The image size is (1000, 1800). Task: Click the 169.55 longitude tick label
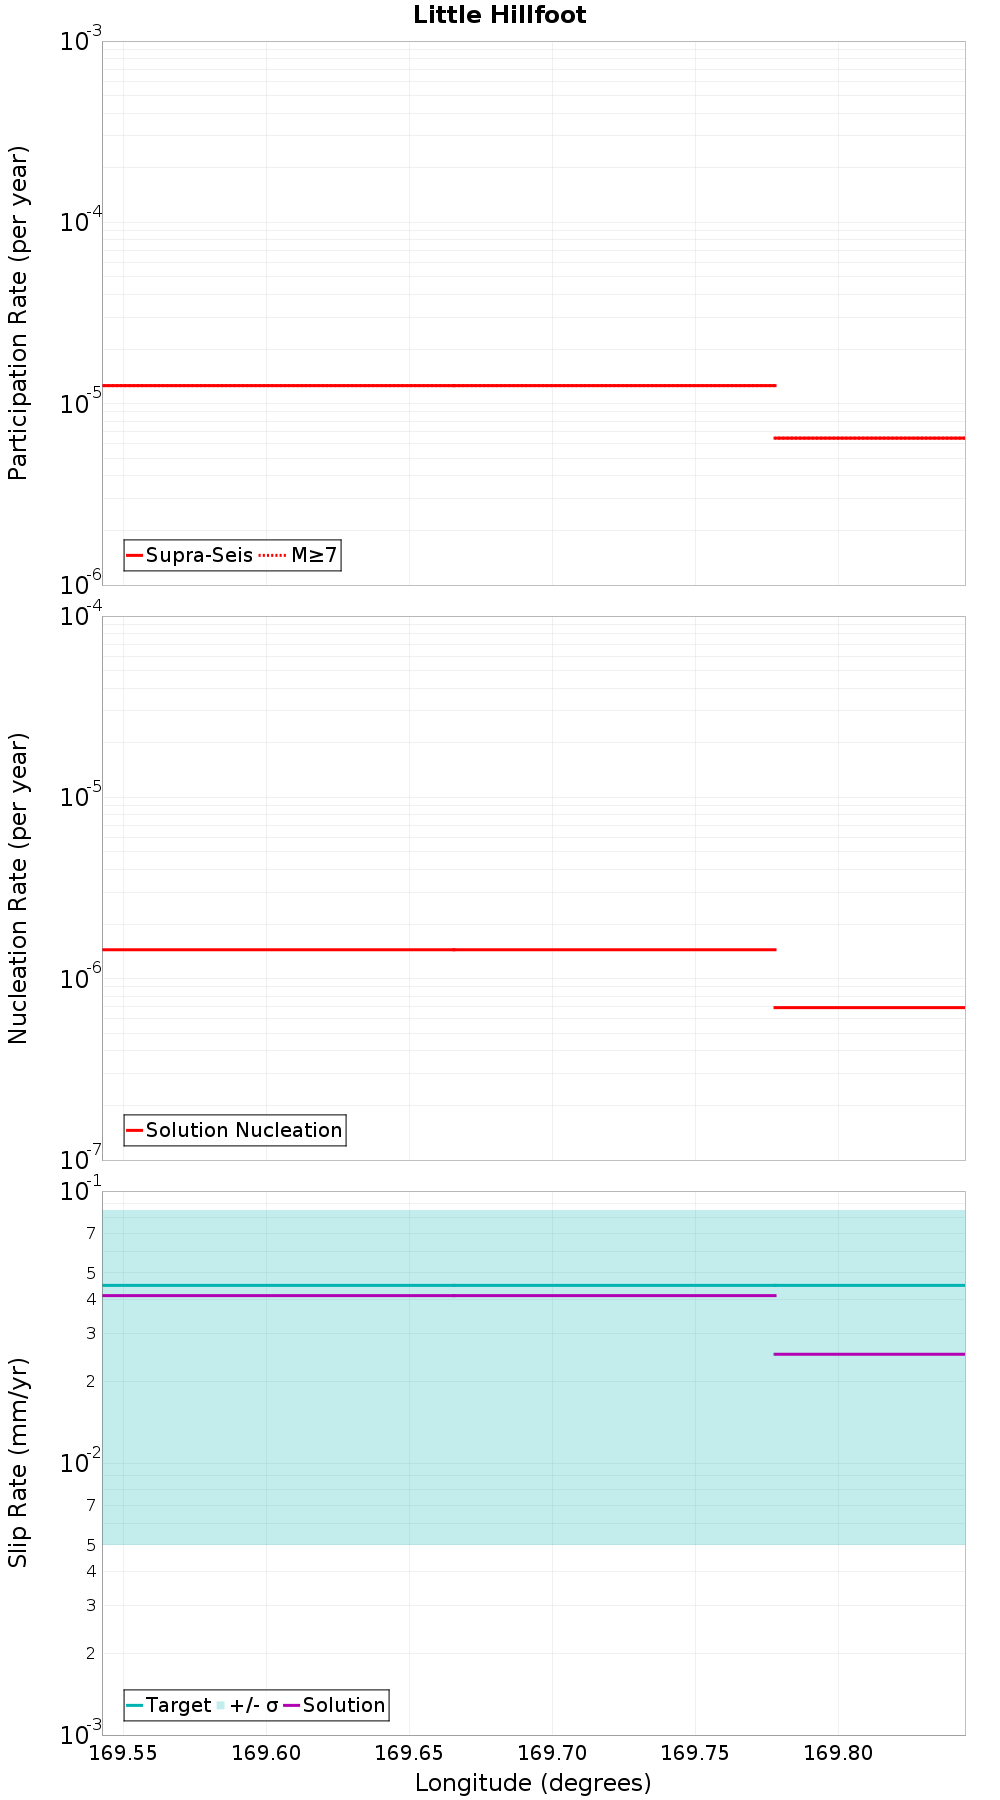(123, 1752)
